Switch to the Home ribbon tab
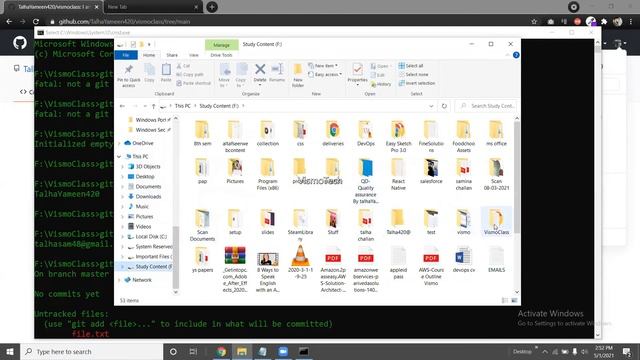640x360 pixels. pos(149,55)
